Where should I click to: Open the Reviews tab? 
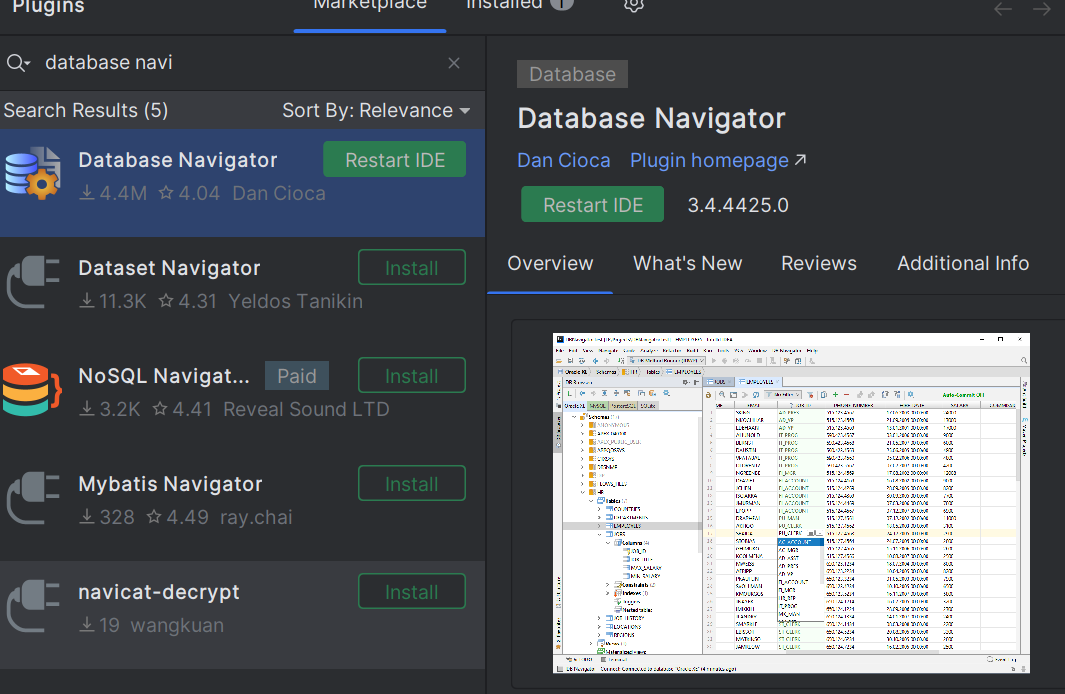818,263
